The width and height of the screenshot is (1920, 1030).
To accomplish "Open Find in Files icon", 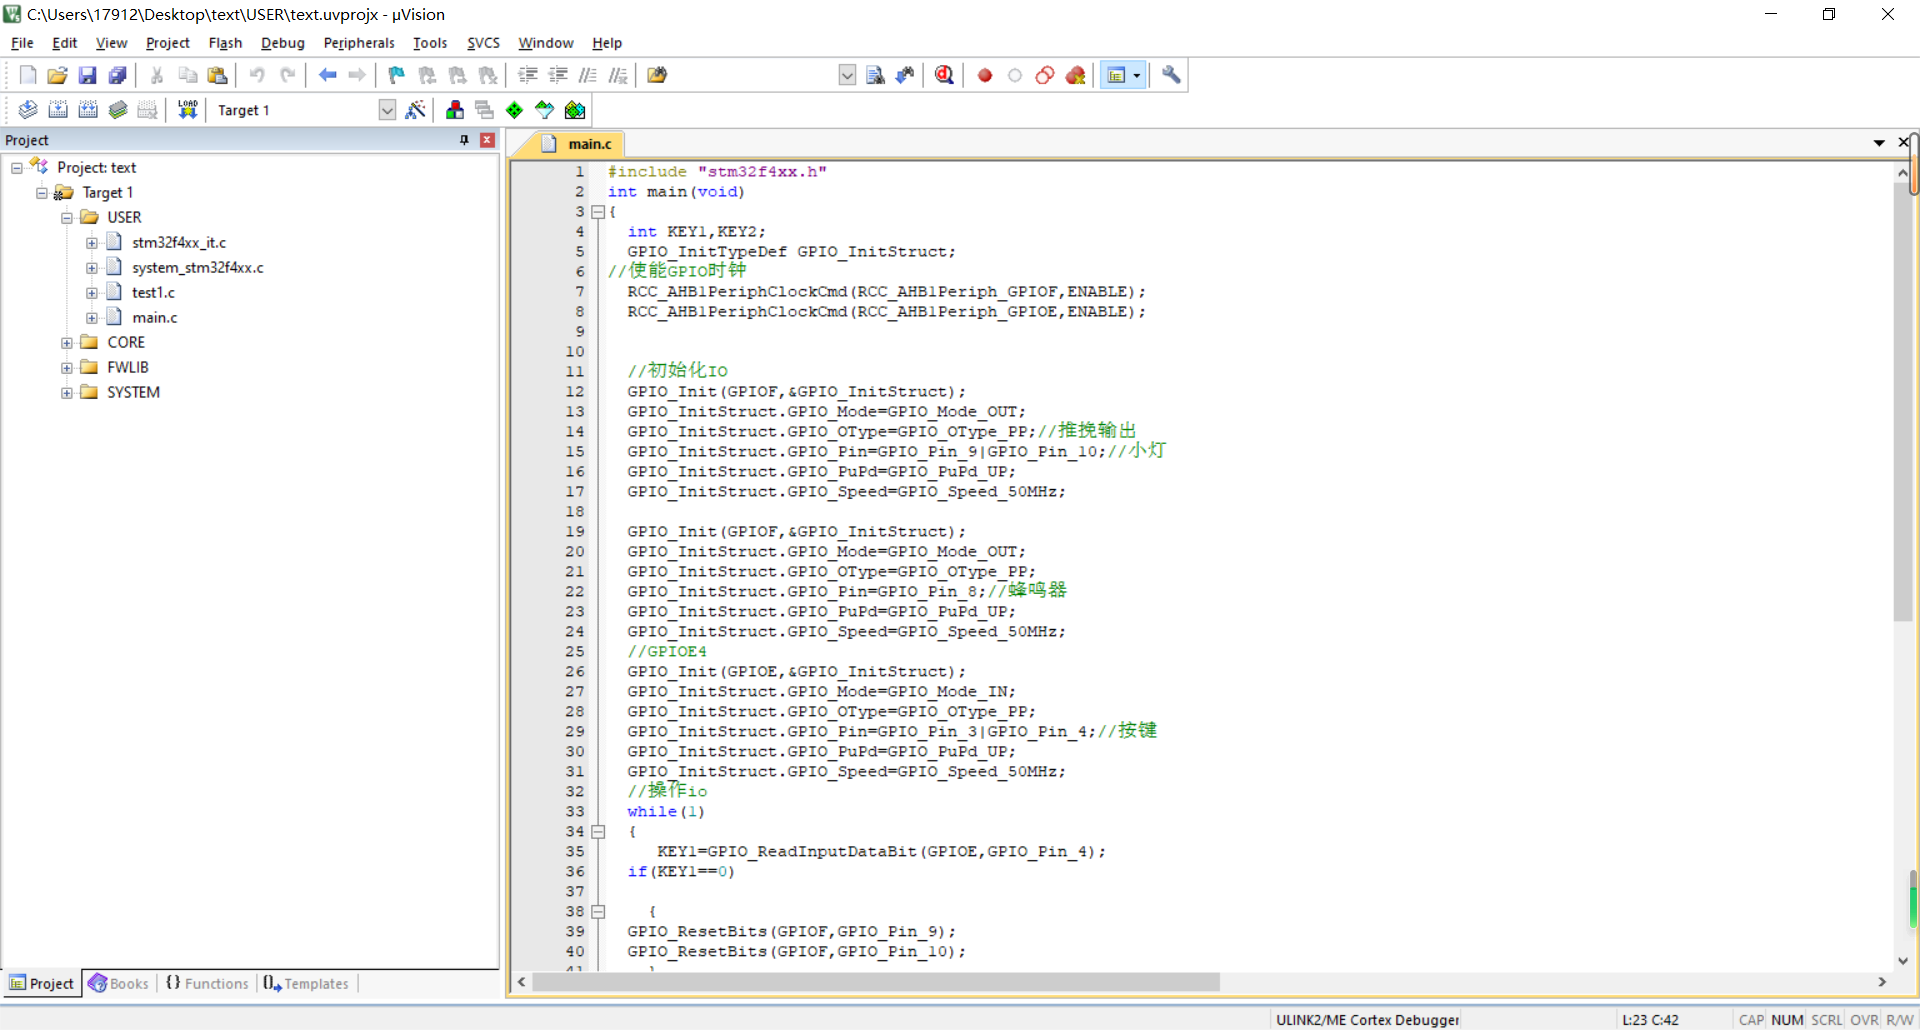I will coord(657,75).
